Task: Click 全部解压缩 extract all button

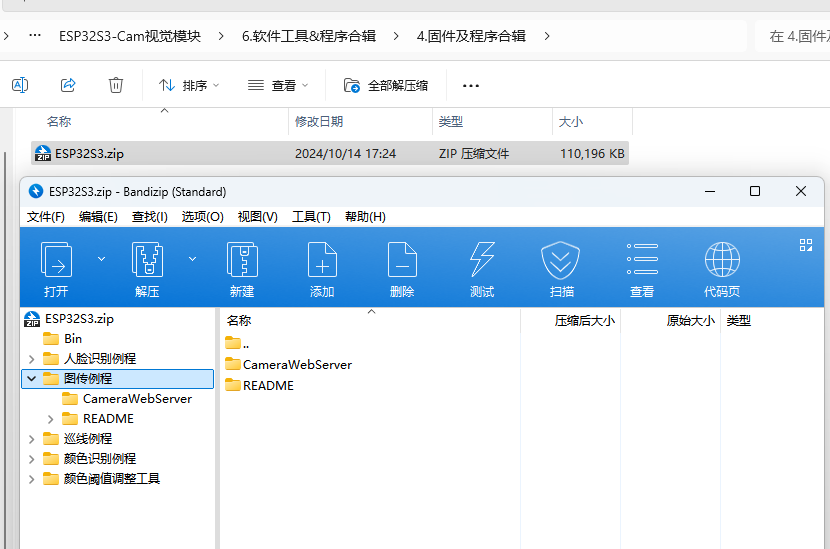Action: point(386,85)
